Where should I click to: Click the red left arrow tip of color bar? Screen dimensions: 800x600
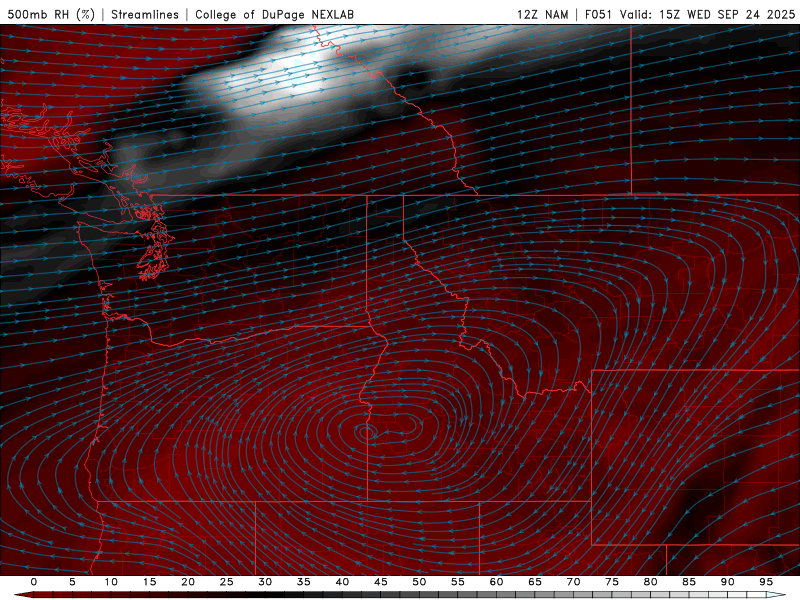23,595
